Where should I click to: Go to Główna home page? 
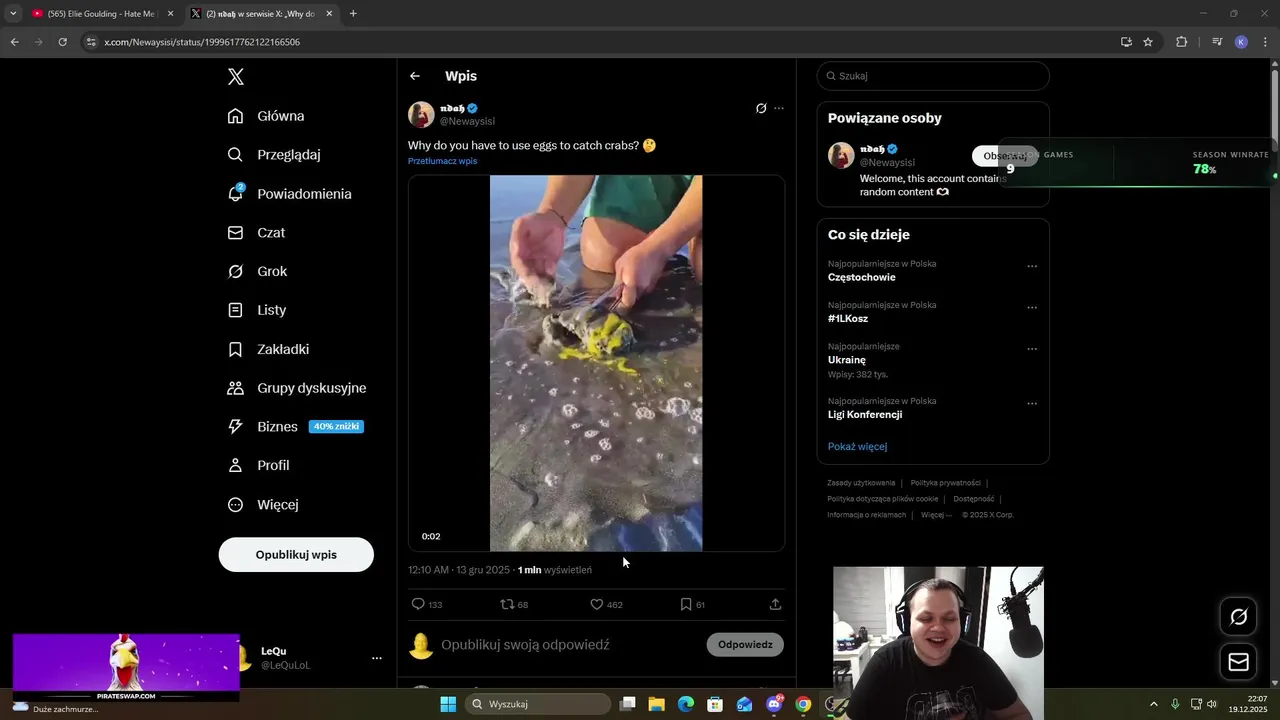pos(266,116)
